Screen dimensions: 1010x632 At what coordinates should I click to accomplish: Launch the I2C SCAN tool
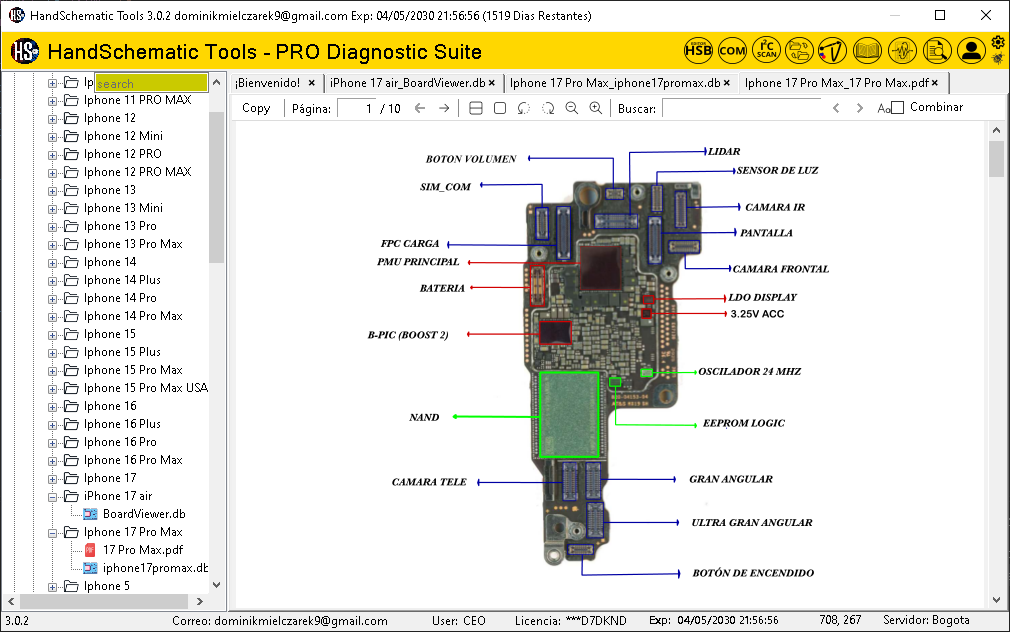(766, 50)
